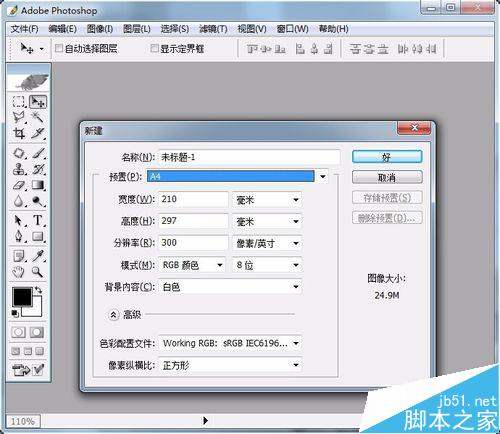Enable auto select layer checkbox
The width and height of the screenshot is (500, 434).
click(59, 48)
